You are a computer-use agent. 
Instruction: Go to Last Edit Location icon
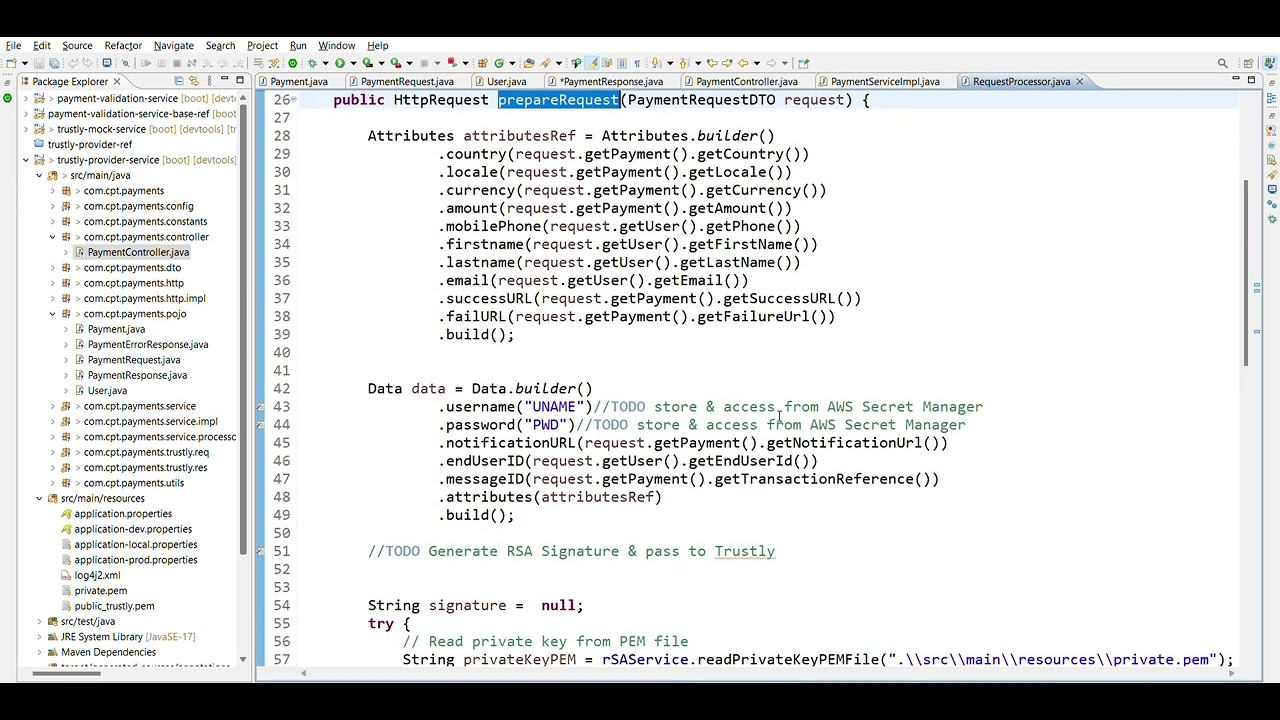pyautogui.click(x=711, y=63)
